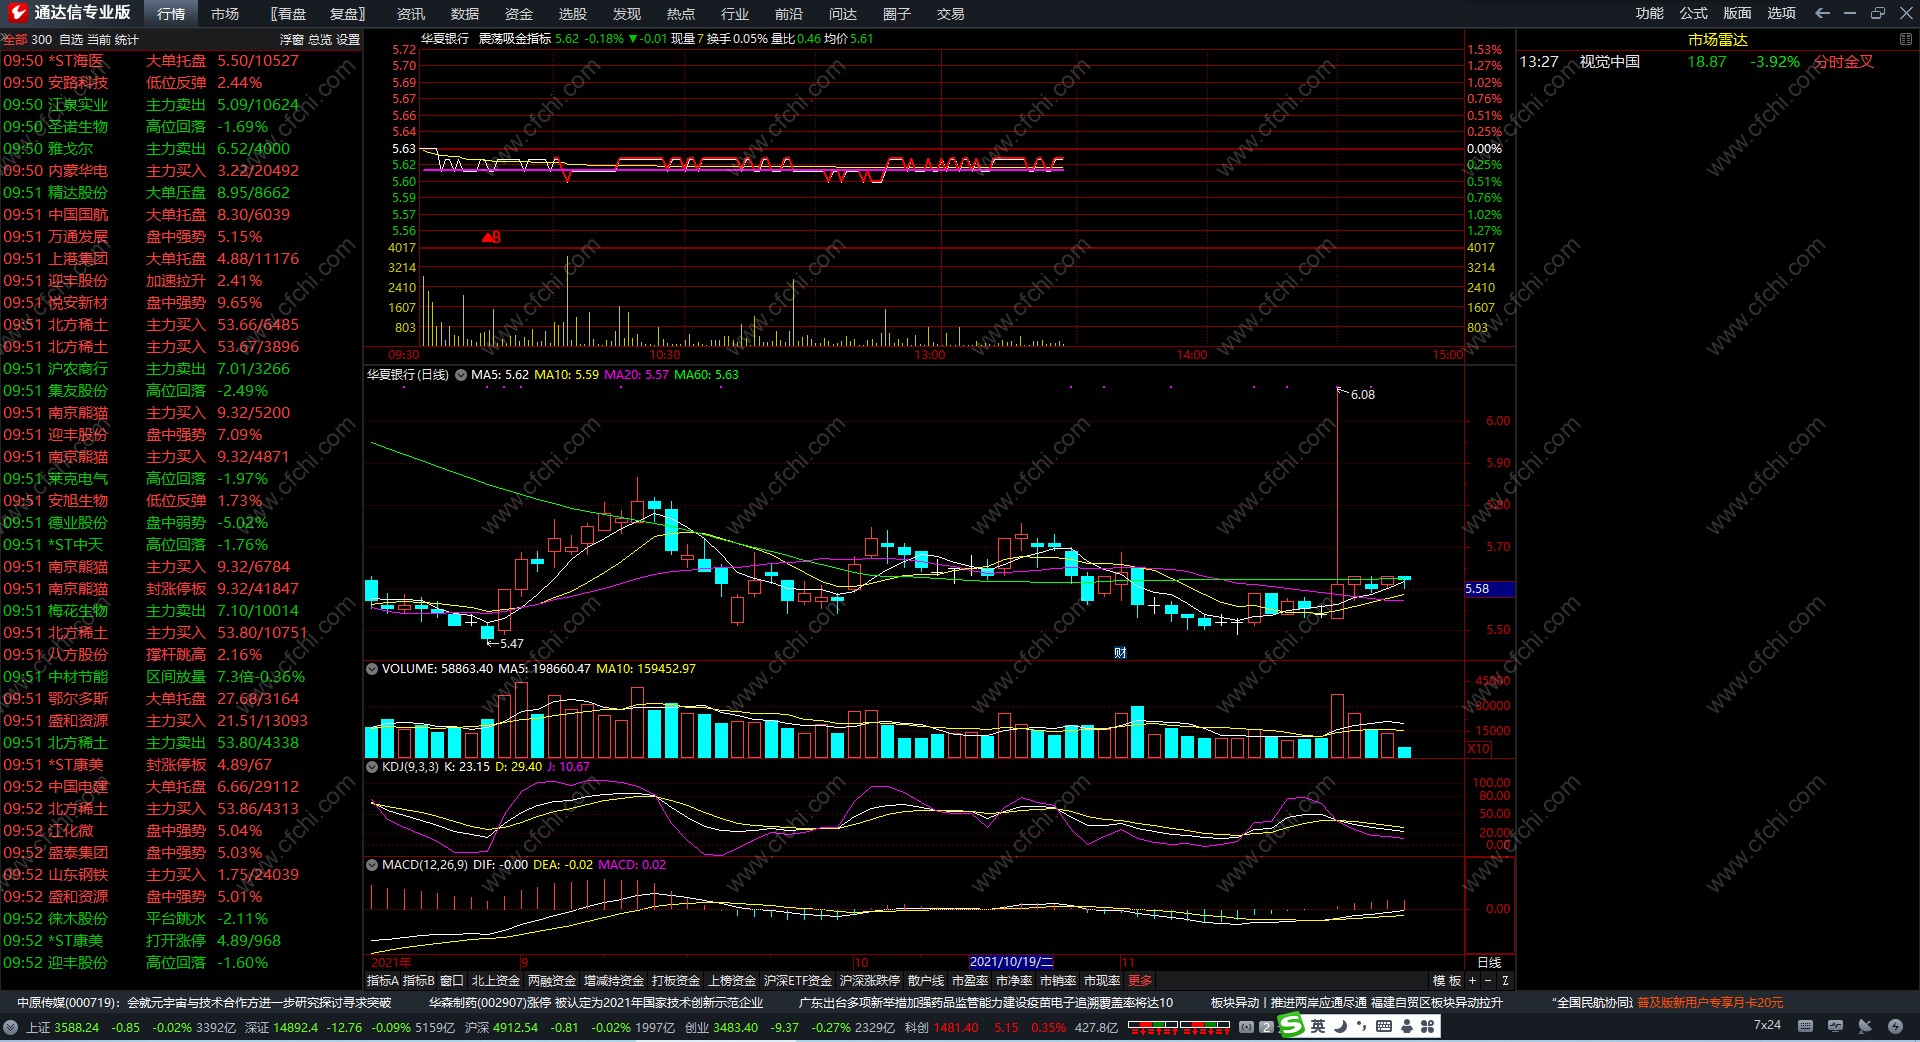This screenshot has width=1920, height=1042.
Task: Select the 沪深ETF资金 indicator tab
Action: [x=798, y=981]
